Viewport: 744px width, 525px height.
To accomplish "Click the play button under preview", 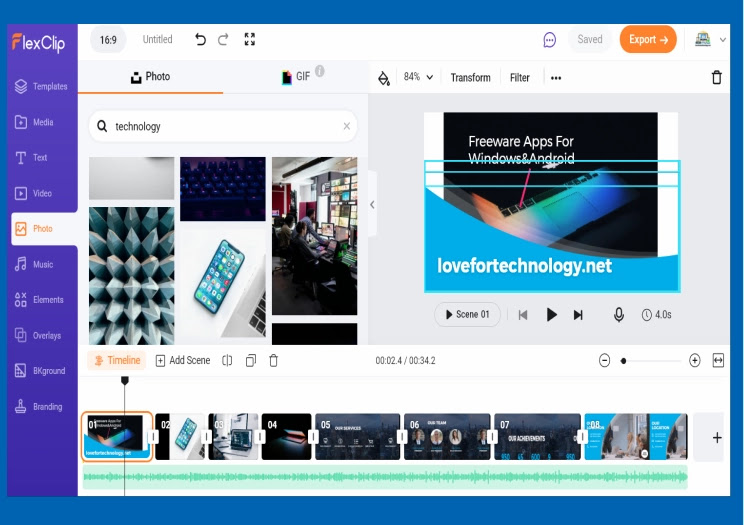I will 551,315.
